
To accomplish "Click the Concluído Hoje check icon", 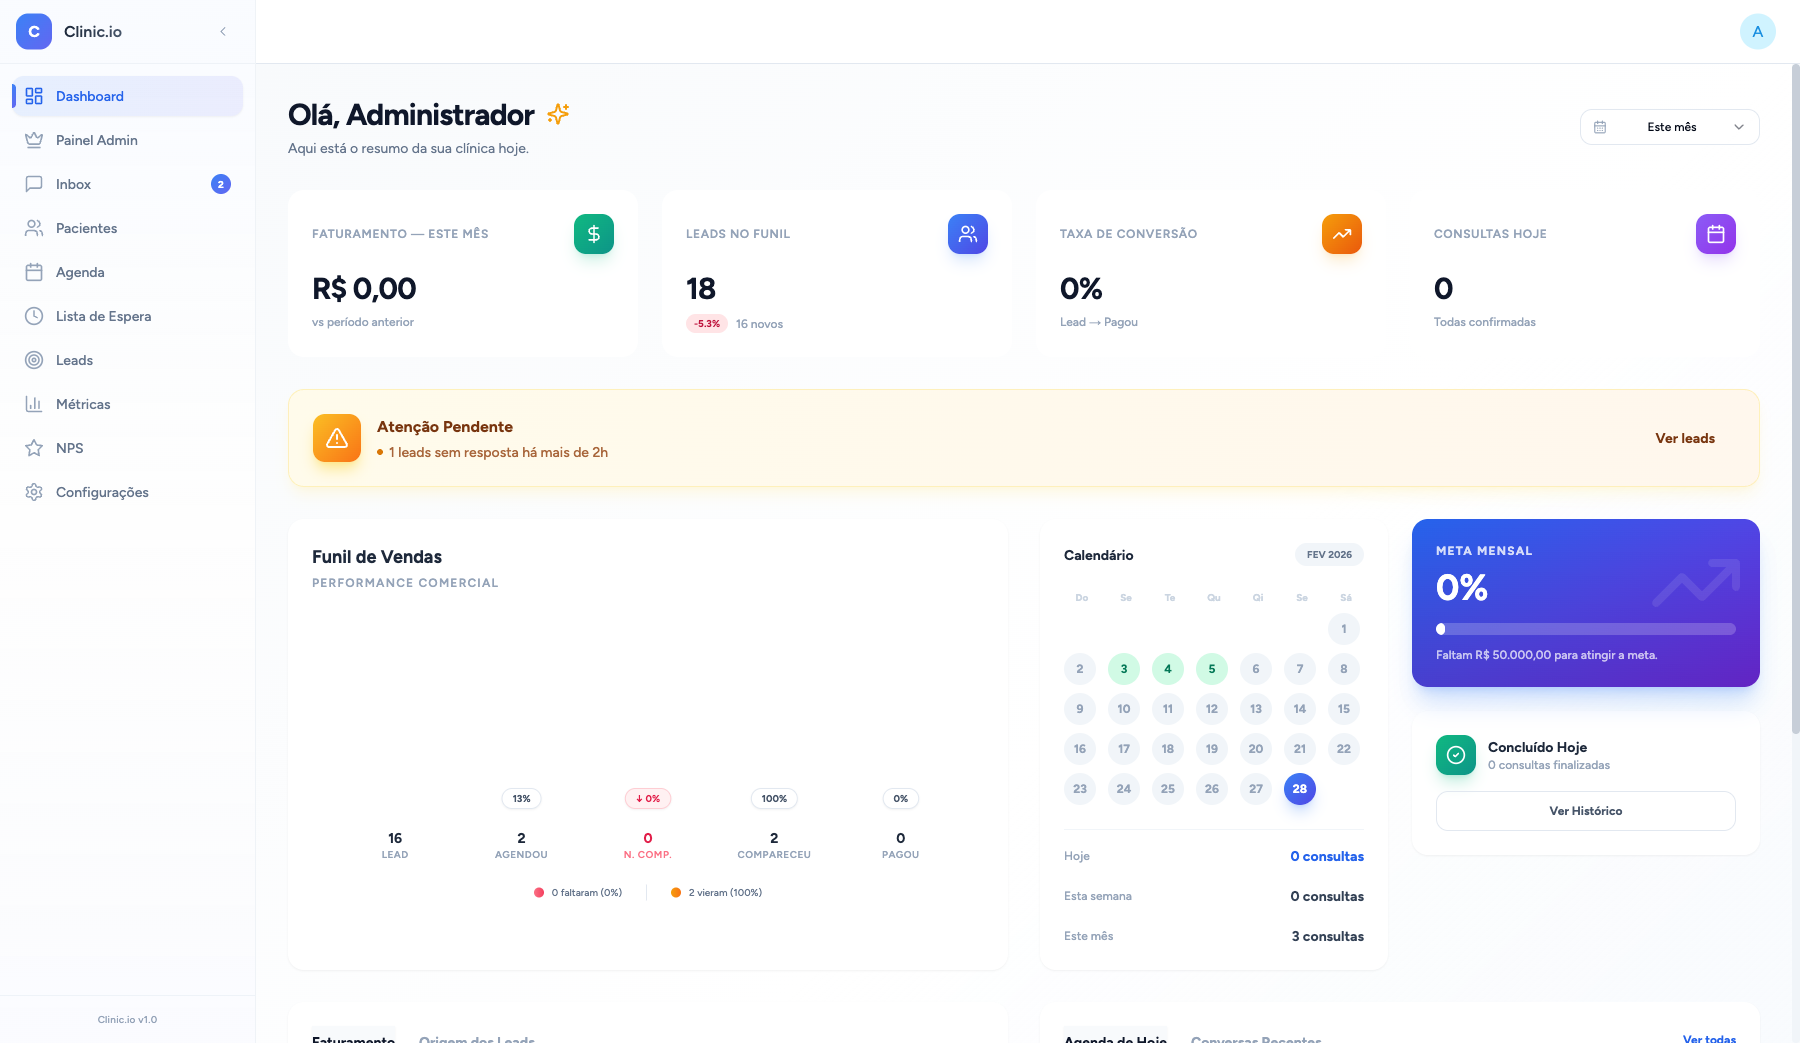I will 1456,755.
